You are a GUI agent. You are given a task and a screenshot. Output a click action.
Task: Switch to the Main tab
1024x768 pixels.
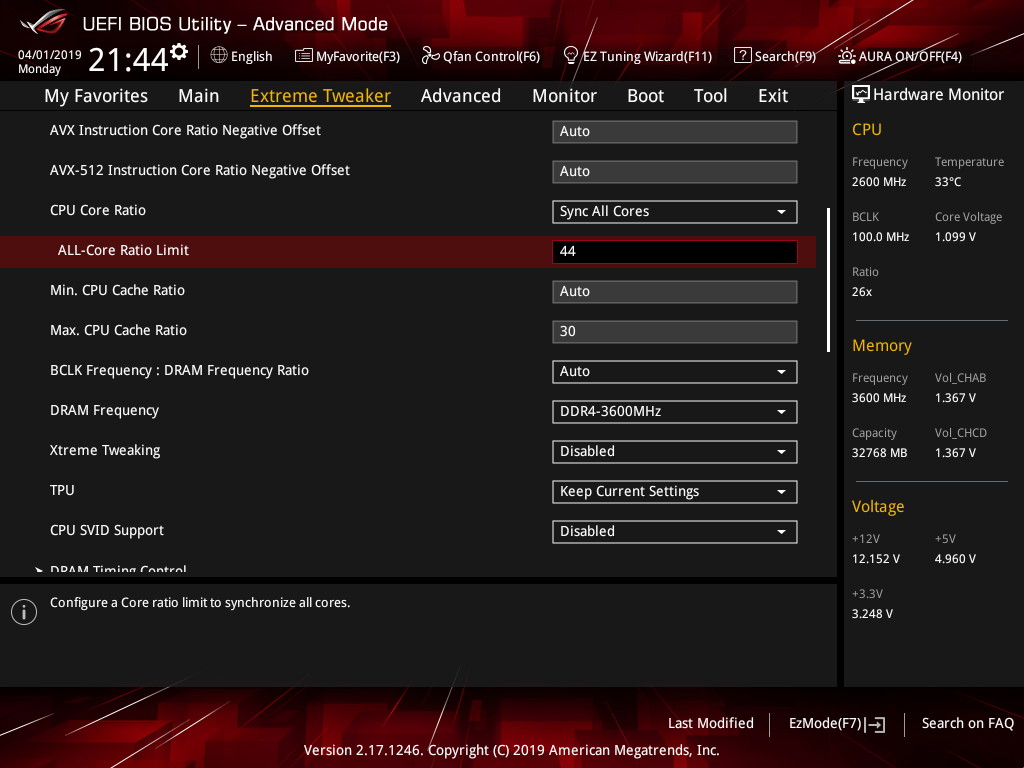coord(199,96)
